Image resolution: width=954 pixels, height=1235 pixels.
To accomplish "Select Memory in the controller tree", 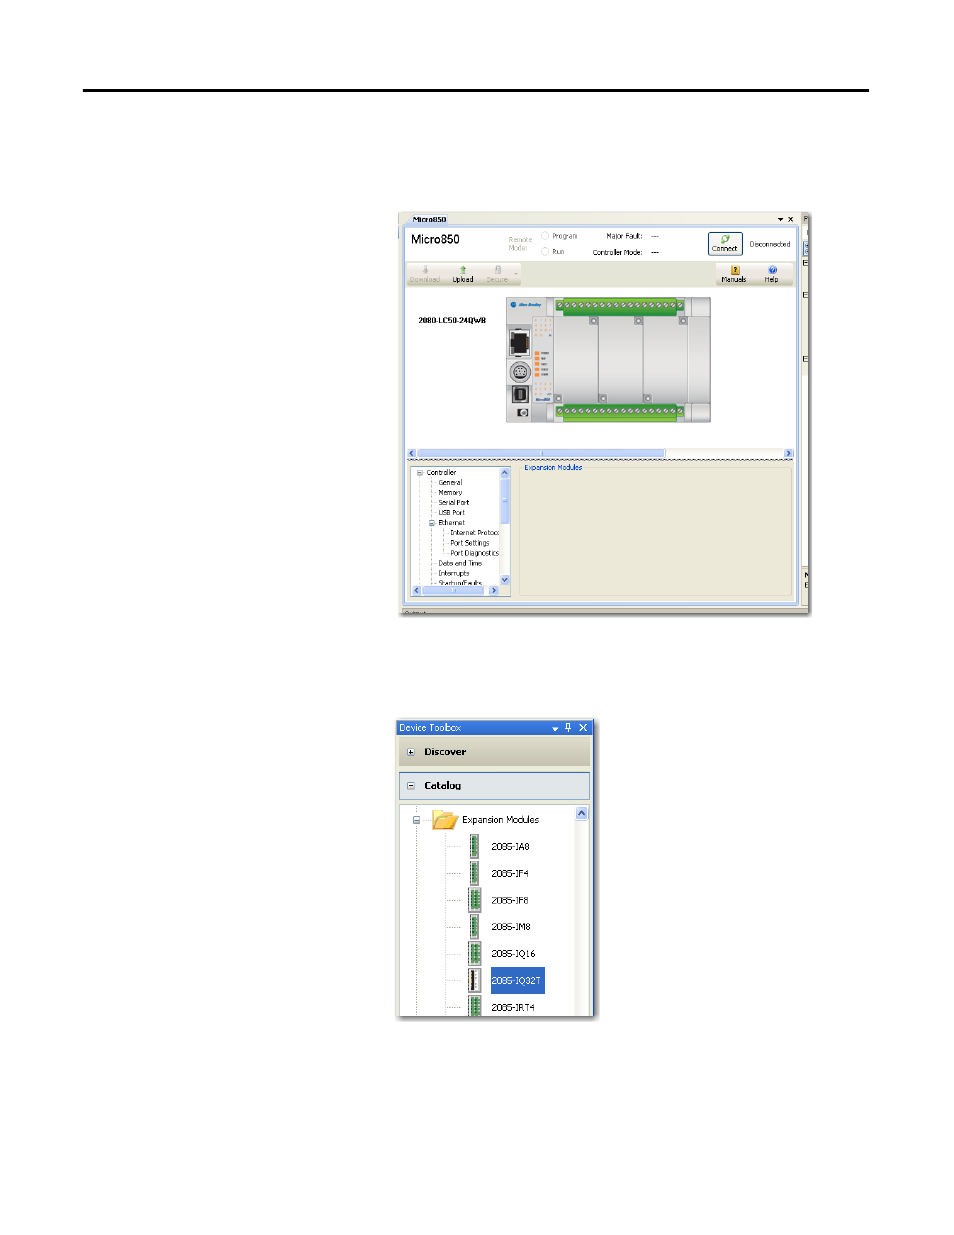I will point(450,493).
